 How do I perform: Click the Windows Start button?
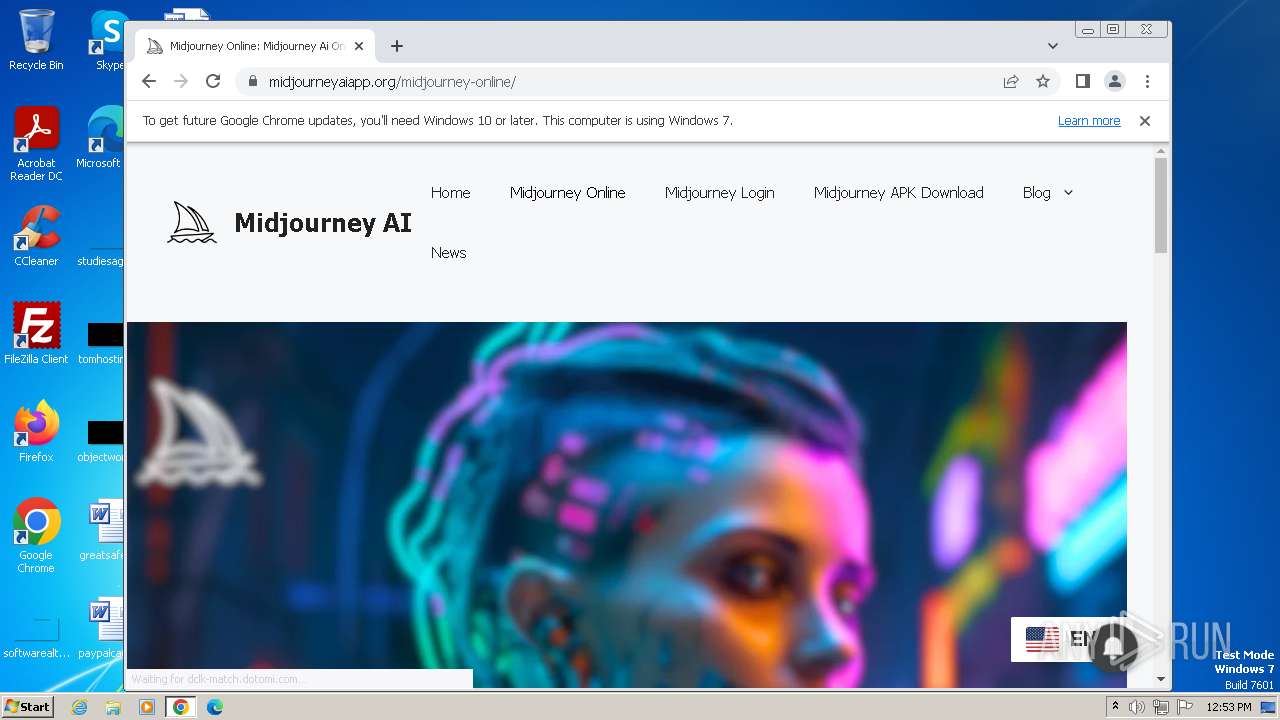[27, 707]
